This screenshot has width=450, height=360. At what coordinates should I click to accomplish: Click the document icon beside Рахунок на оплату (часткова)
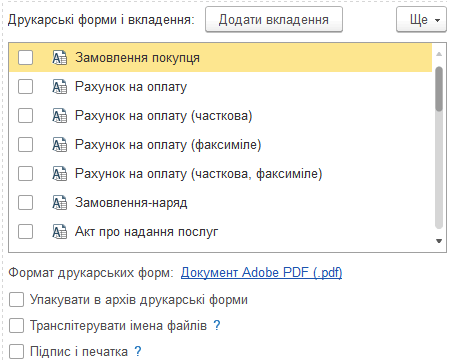[60, 116]
